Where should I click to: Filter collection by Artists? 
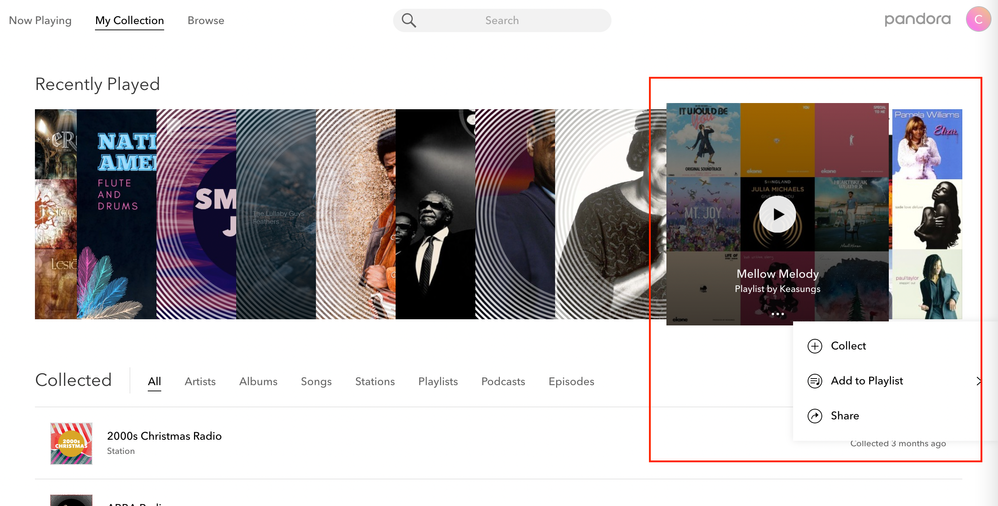(x=200, y=381)
